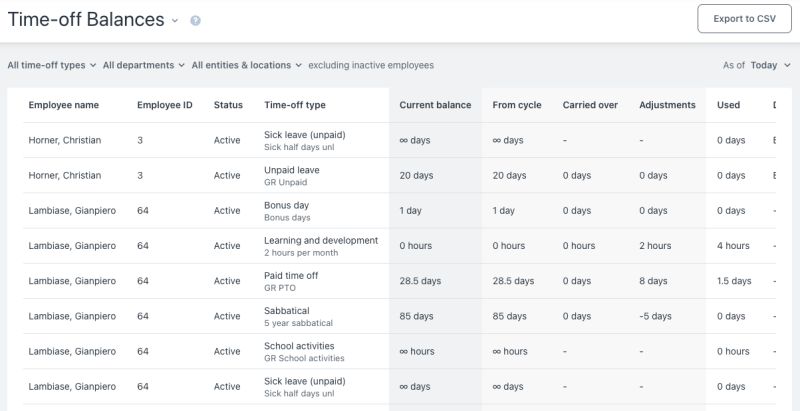Screen dimensions: 800x411
Task: Click the Used column header
Action: click(729, 105)
